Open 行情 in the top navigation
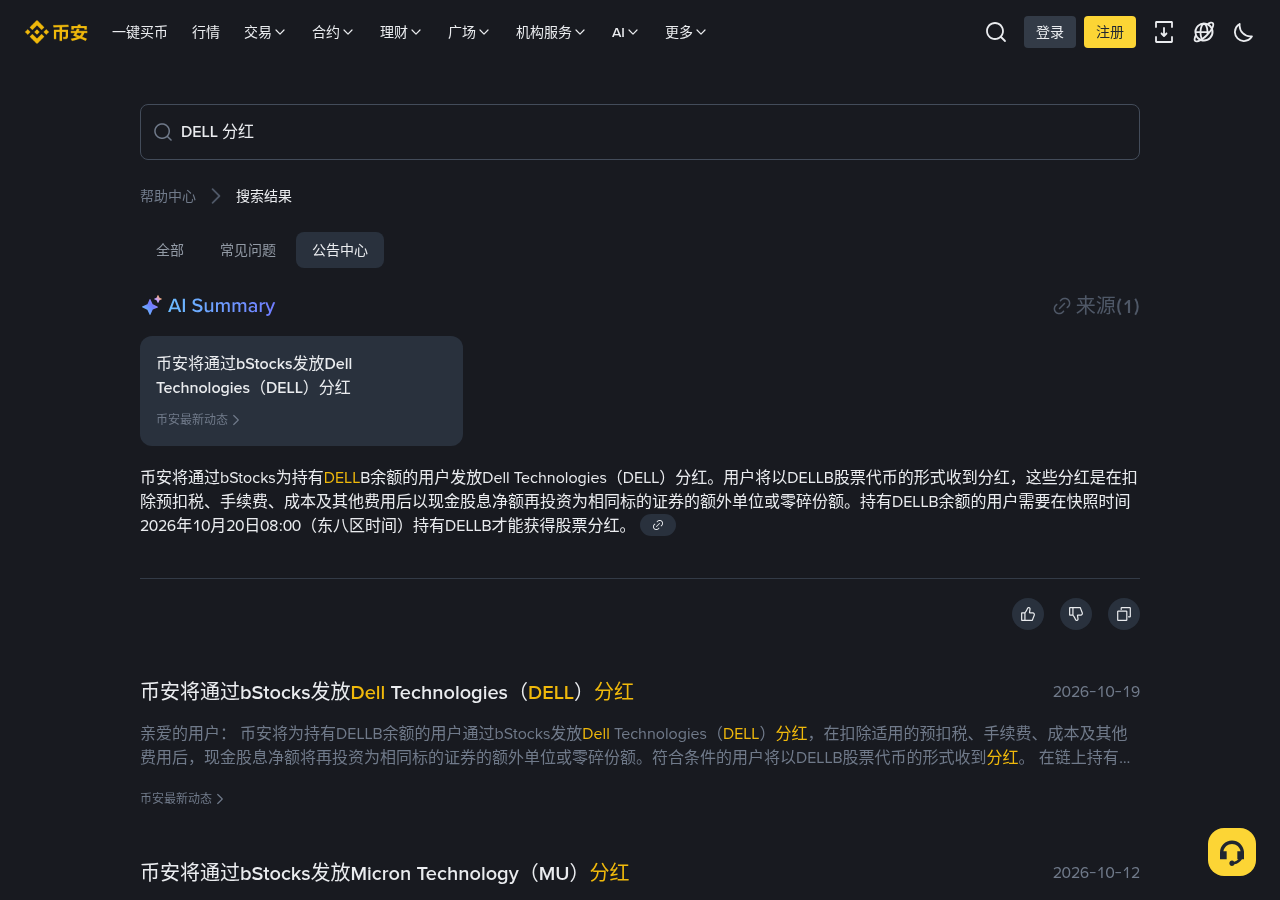1280x900 pixels. click(x=206, y=32)
